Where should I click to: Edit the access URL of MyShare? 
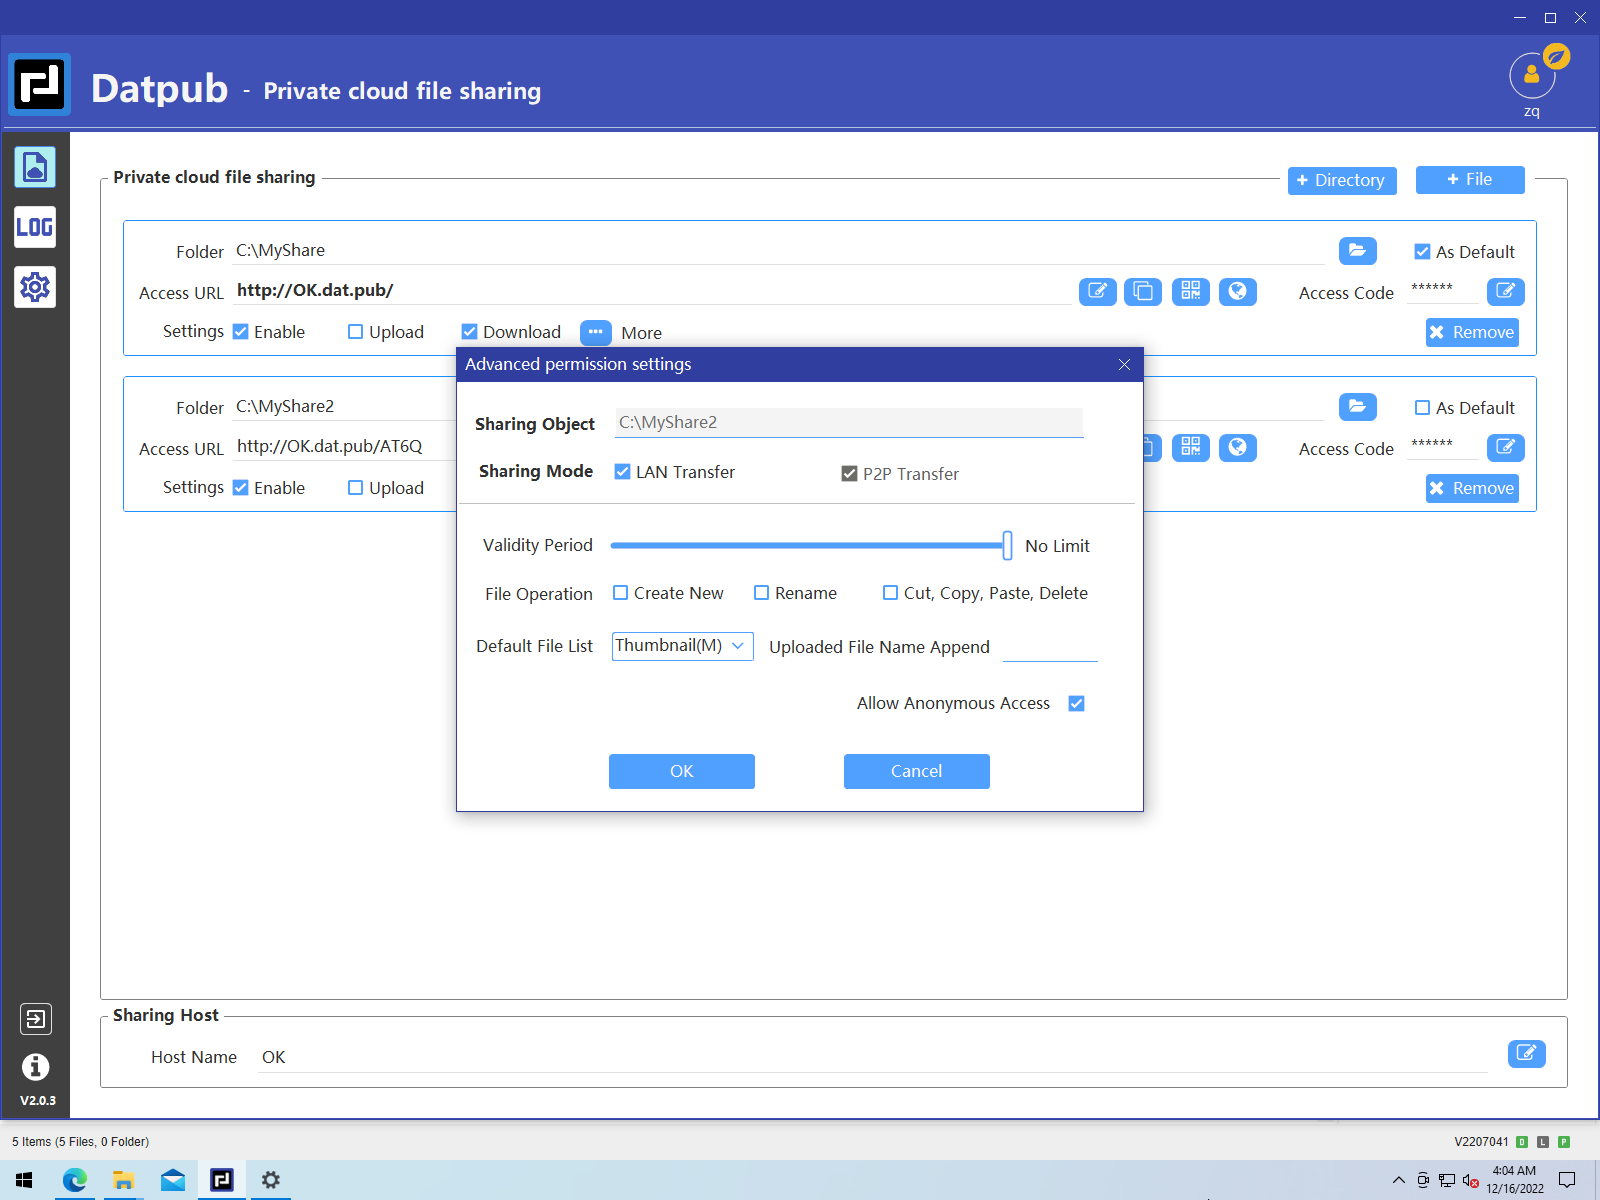coord(1097,292)
